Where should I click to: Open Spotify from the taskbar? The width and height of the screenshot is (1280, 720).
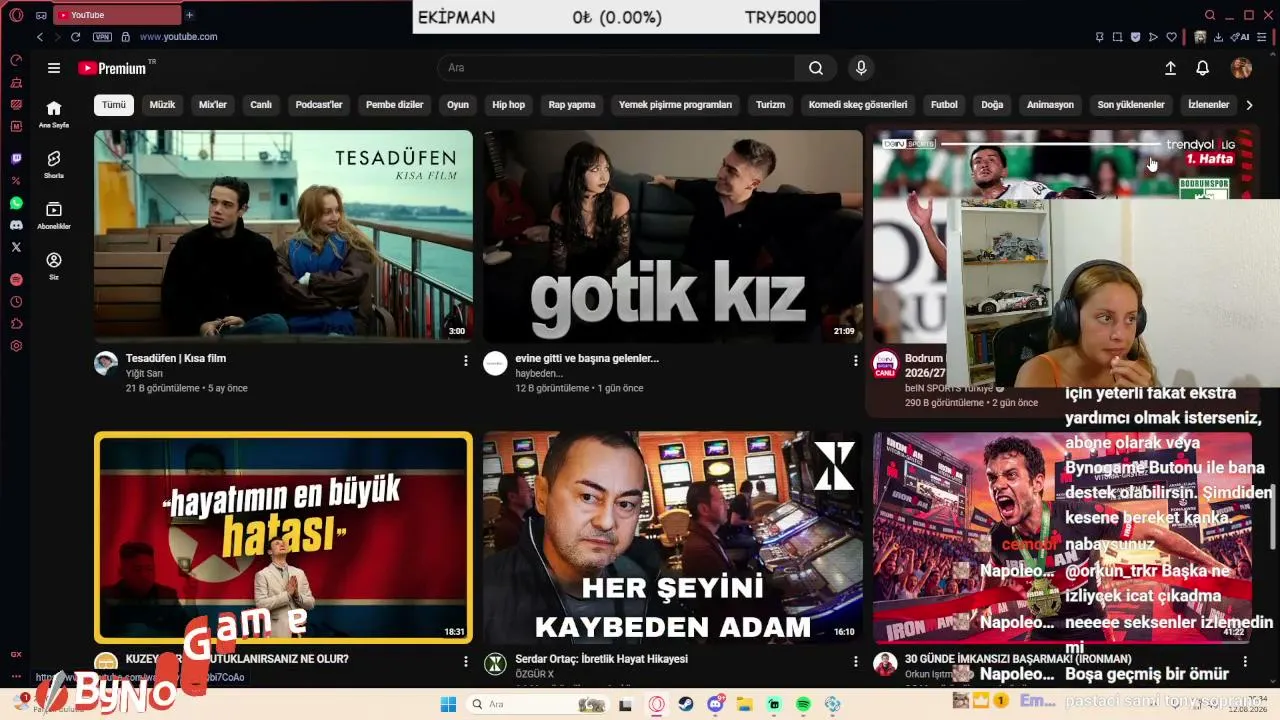point(804,704)
